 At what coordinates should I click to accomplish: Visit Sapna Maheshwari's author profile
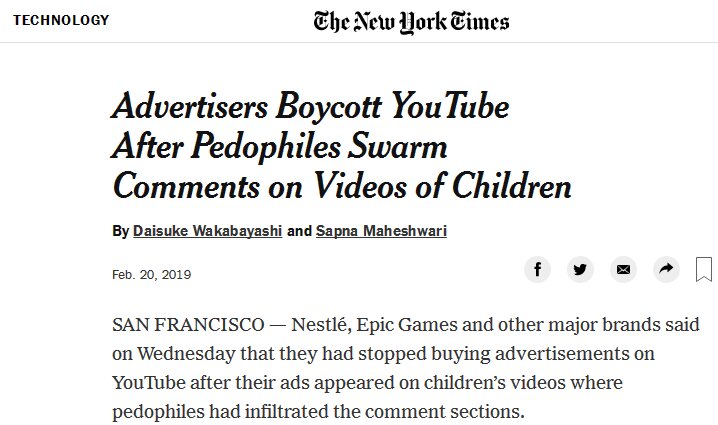pos(381,231)
